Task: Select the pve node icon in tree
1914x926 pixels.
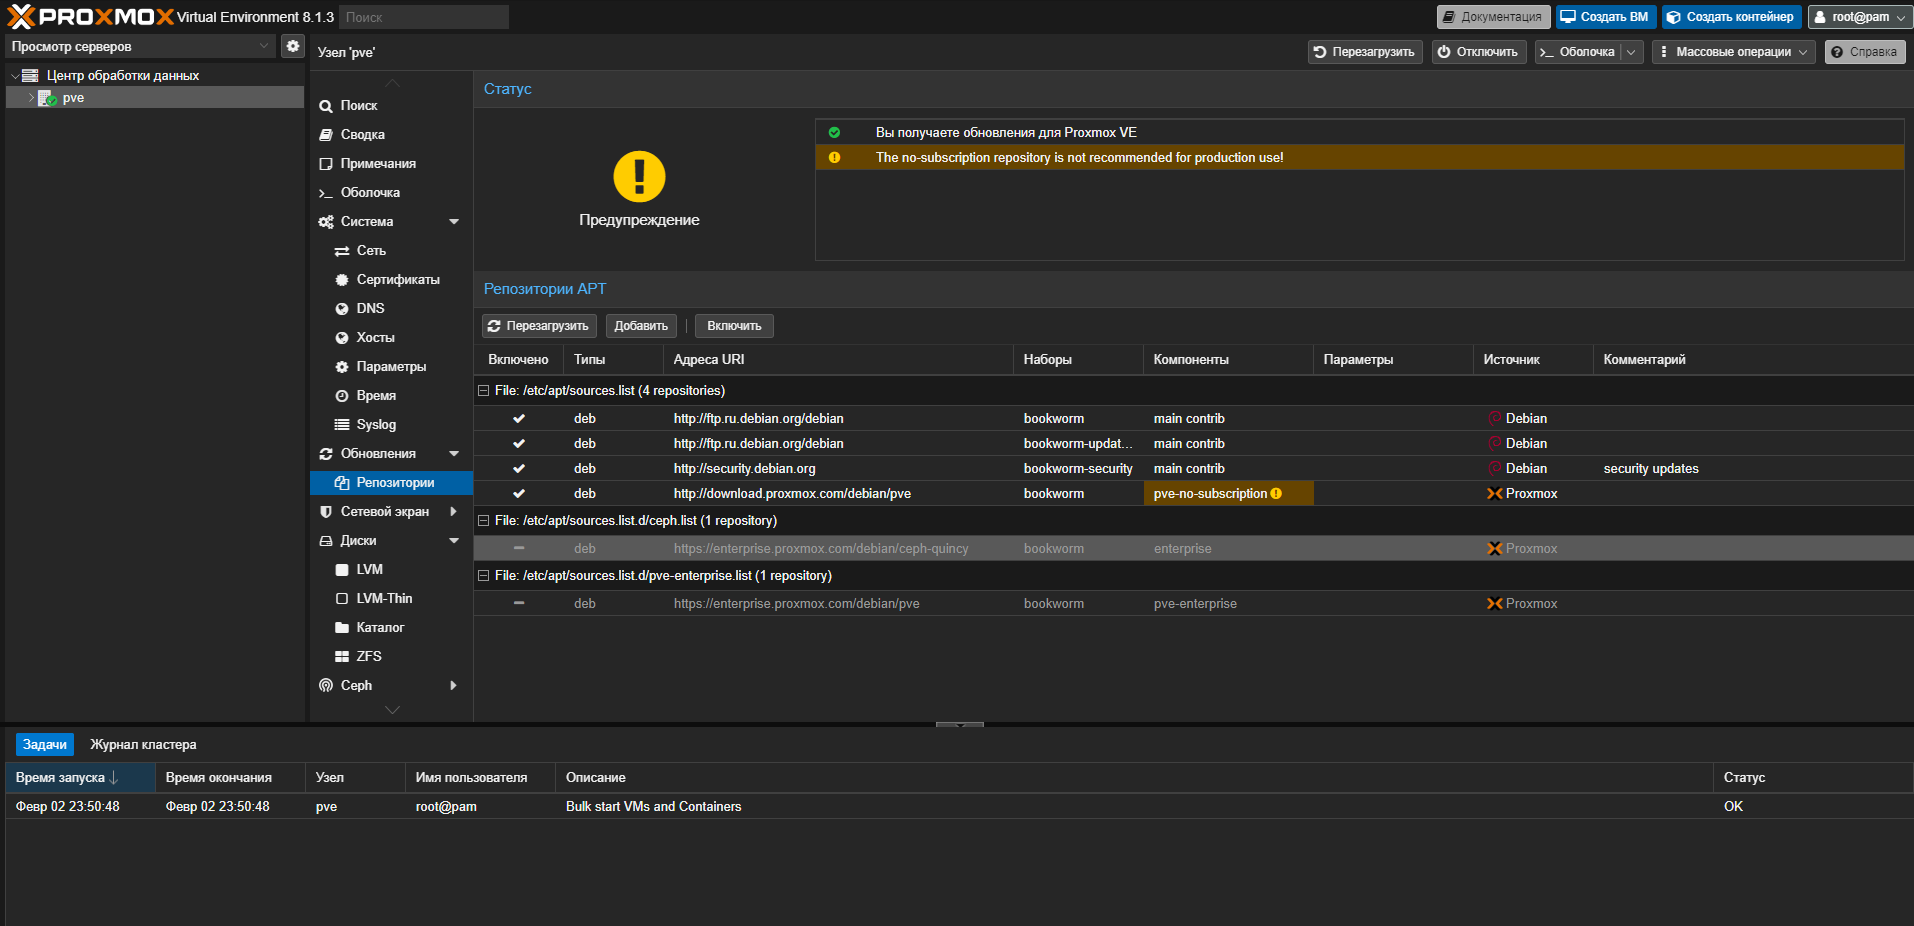Action: [47, 98]
